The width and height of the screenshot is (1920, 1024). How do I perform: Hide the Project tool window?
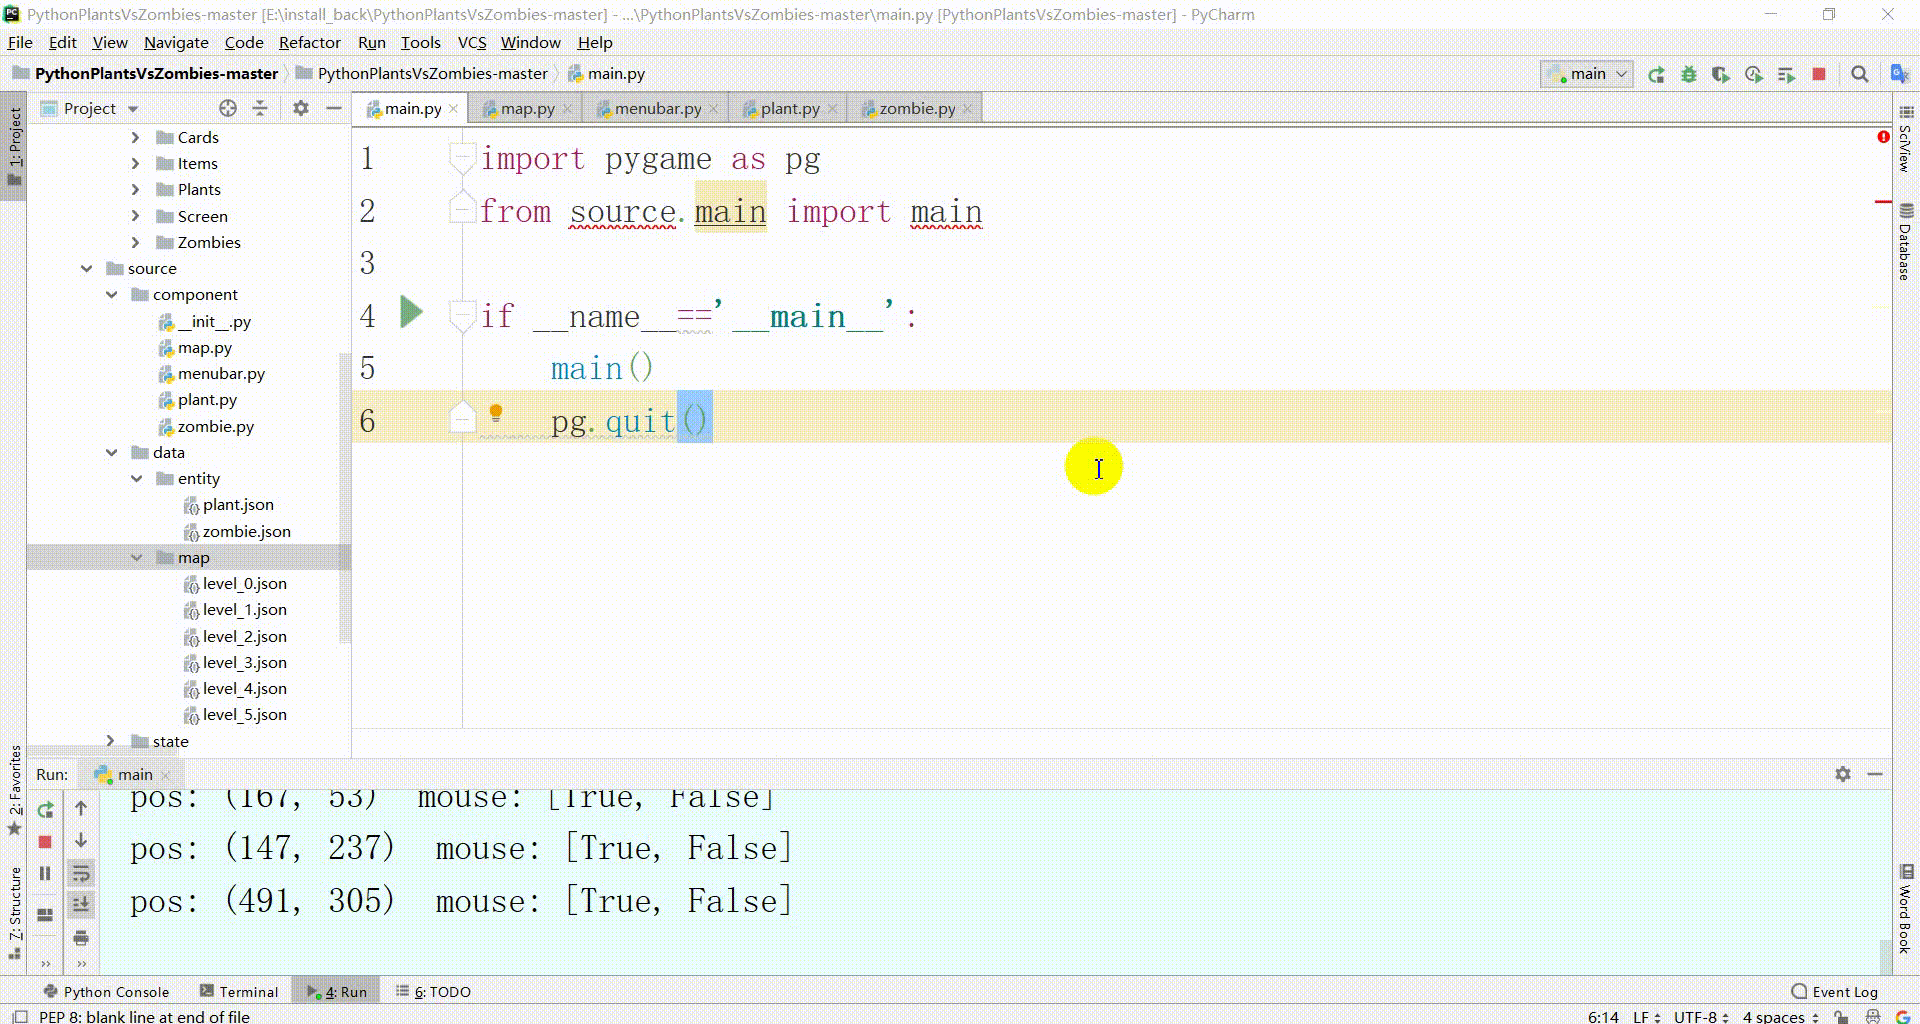click(334, 108)
